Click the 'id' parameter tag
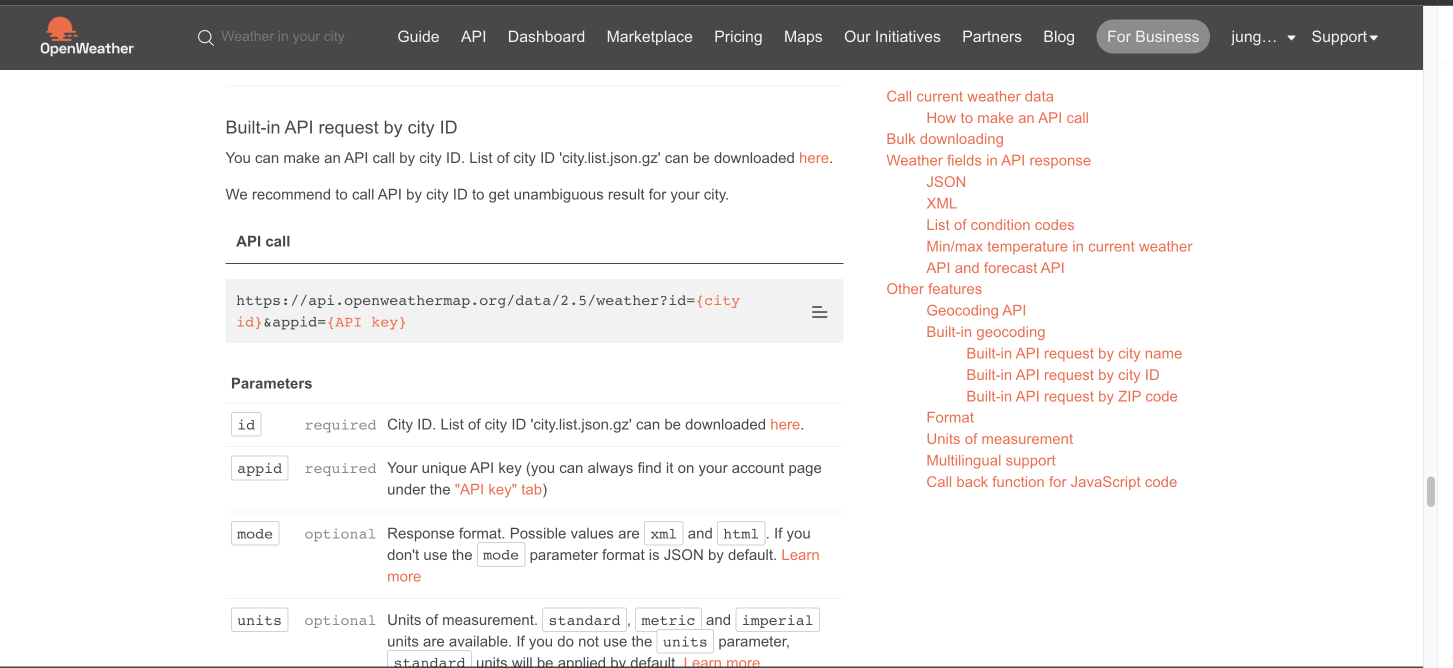This screenshot has height=668, width=1453. point(246,425)
